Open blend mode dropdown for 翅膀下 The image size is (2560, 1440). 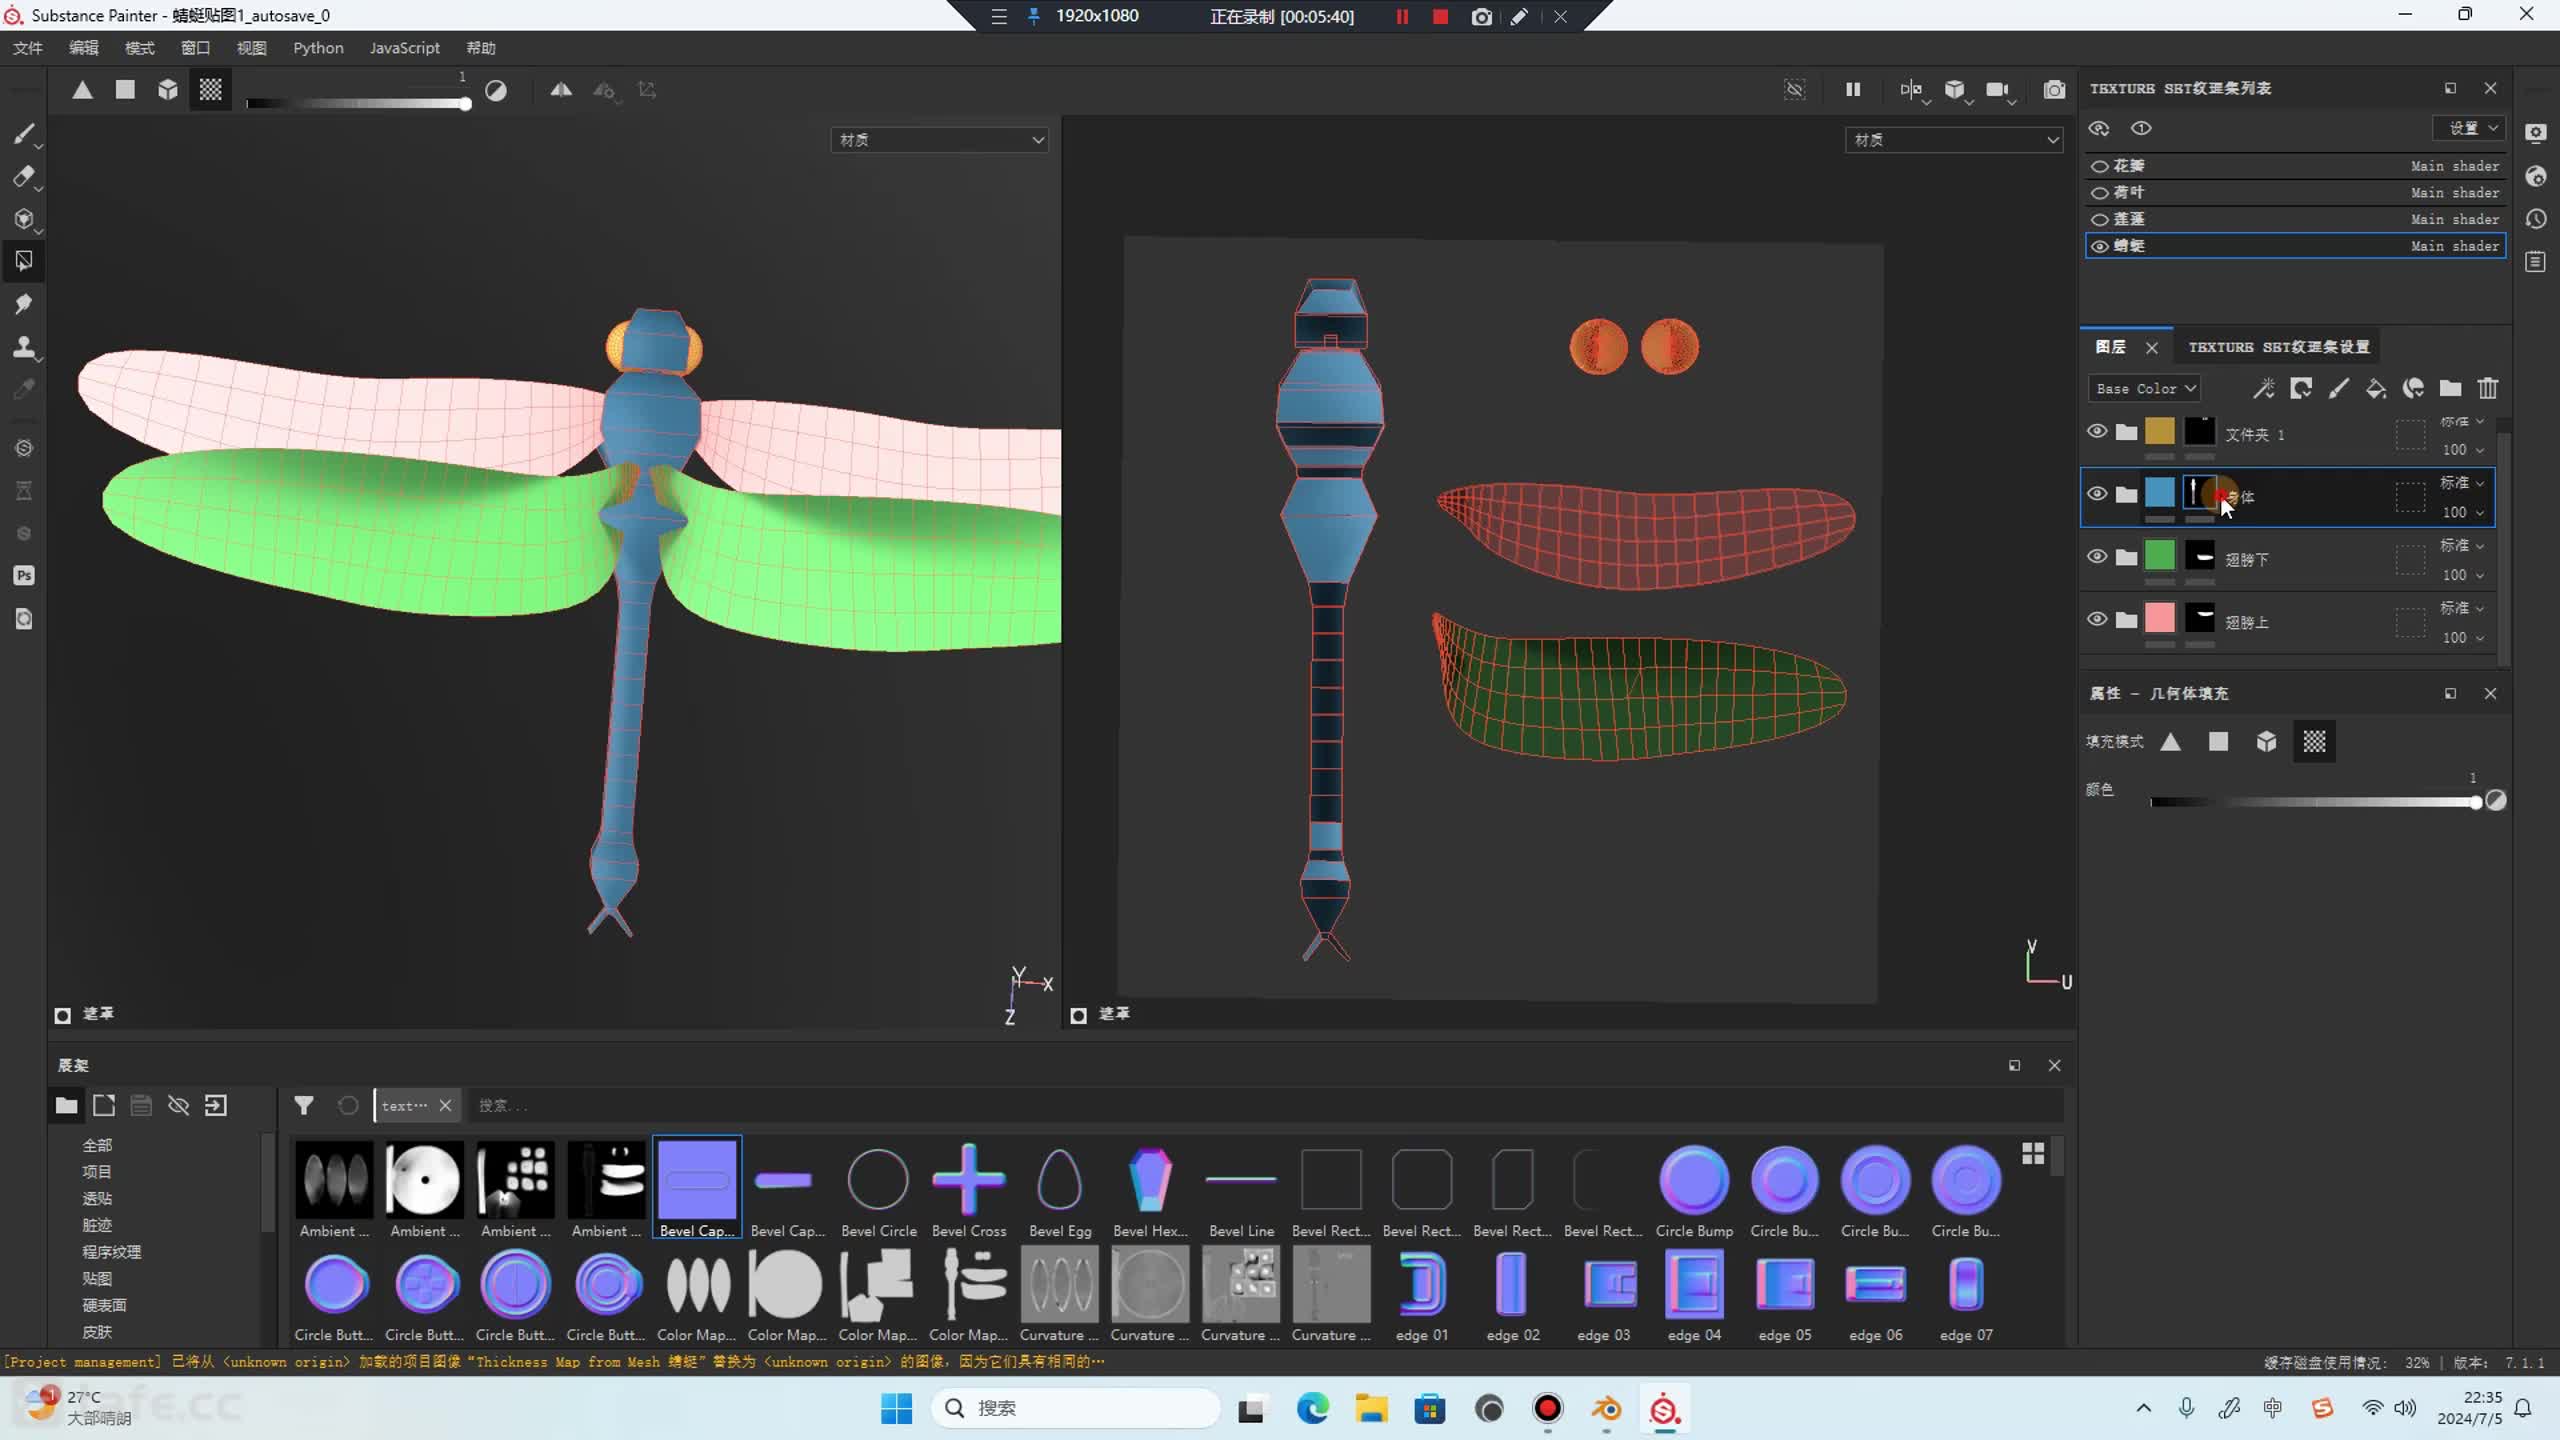(x=2461, y=545)
